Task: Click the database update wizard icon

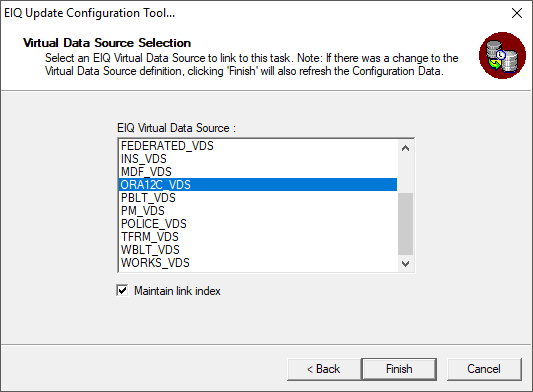Action: point(502,56)
